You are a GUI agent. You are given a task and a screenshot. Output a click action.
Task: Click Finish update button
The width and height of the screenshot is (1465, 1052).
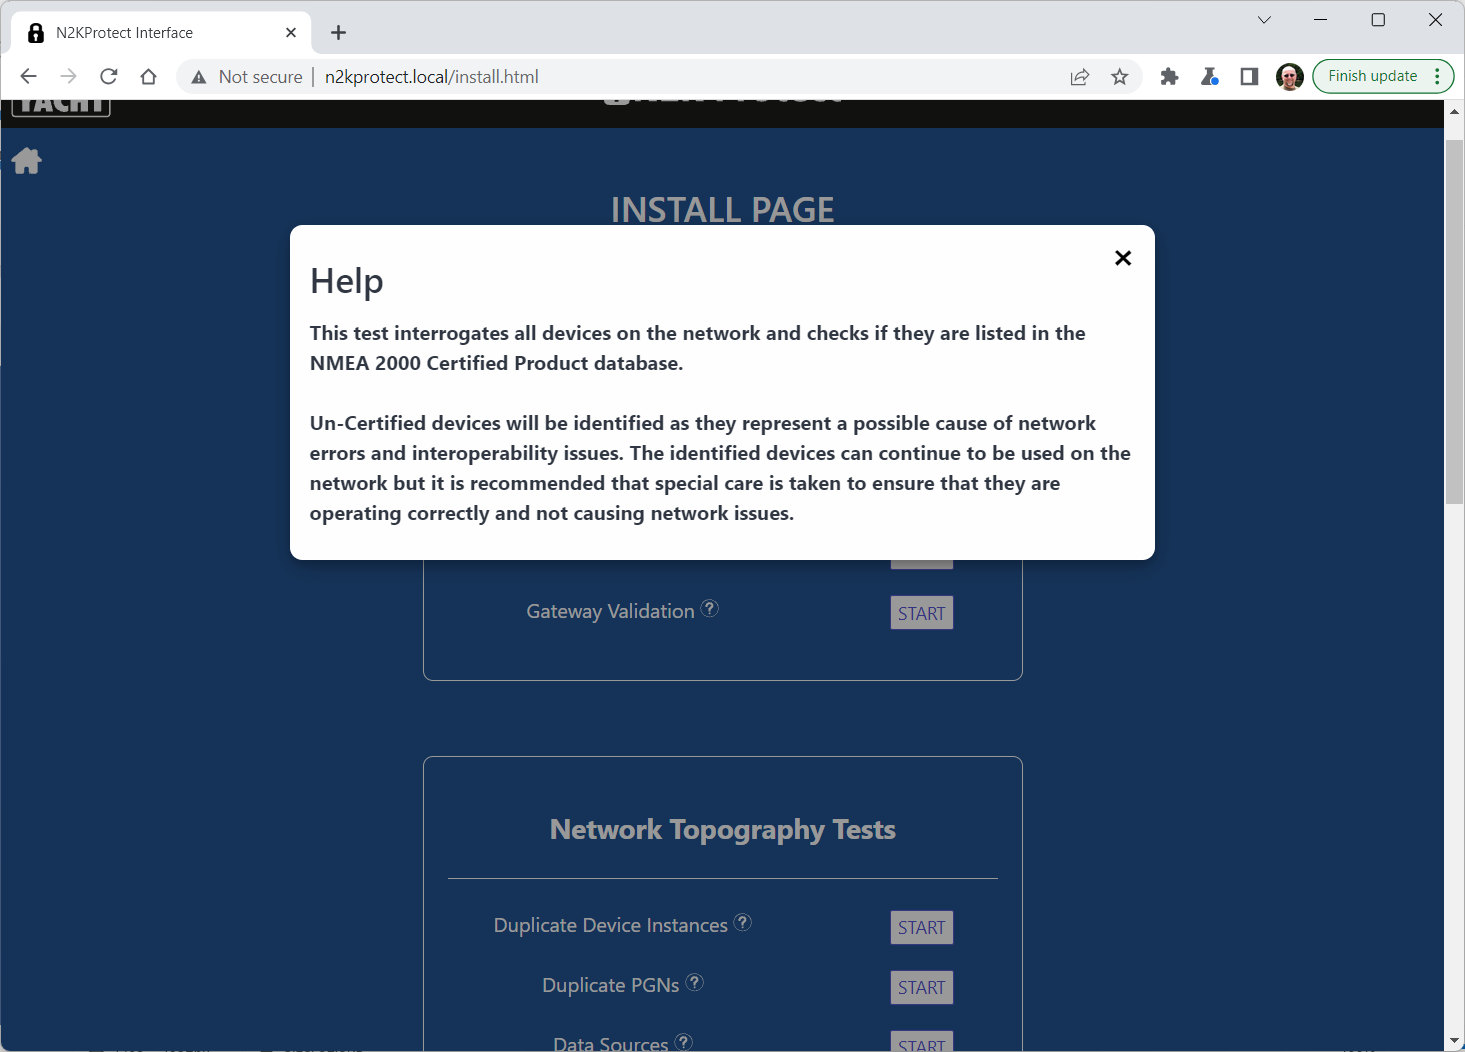(x=1372, y=76)
